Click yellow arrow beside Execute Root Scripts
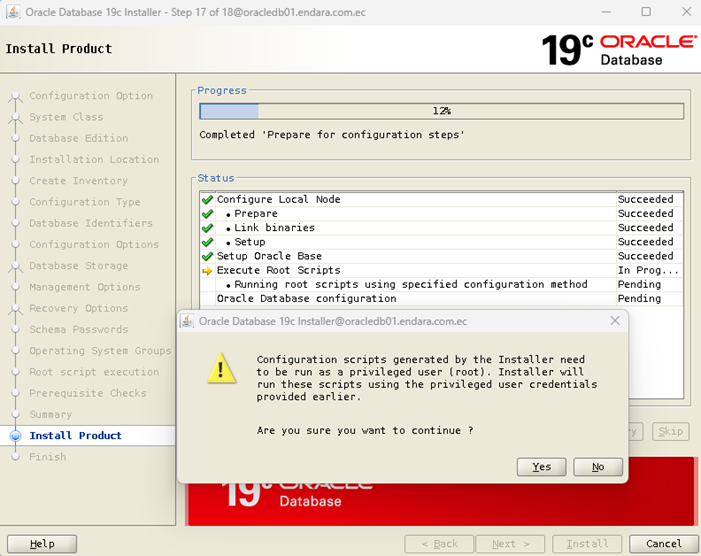This screenshot has width=701, height=556. click(x=207, y=270)
